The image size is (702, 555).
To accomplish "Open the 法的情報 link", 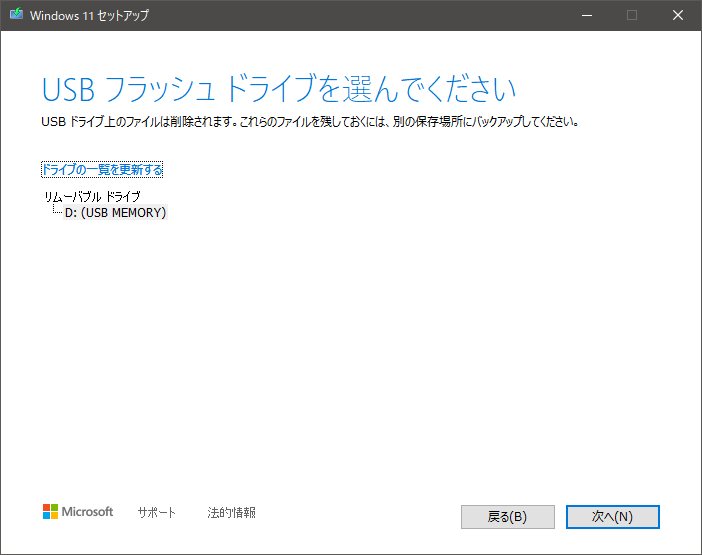I will 231,512.
